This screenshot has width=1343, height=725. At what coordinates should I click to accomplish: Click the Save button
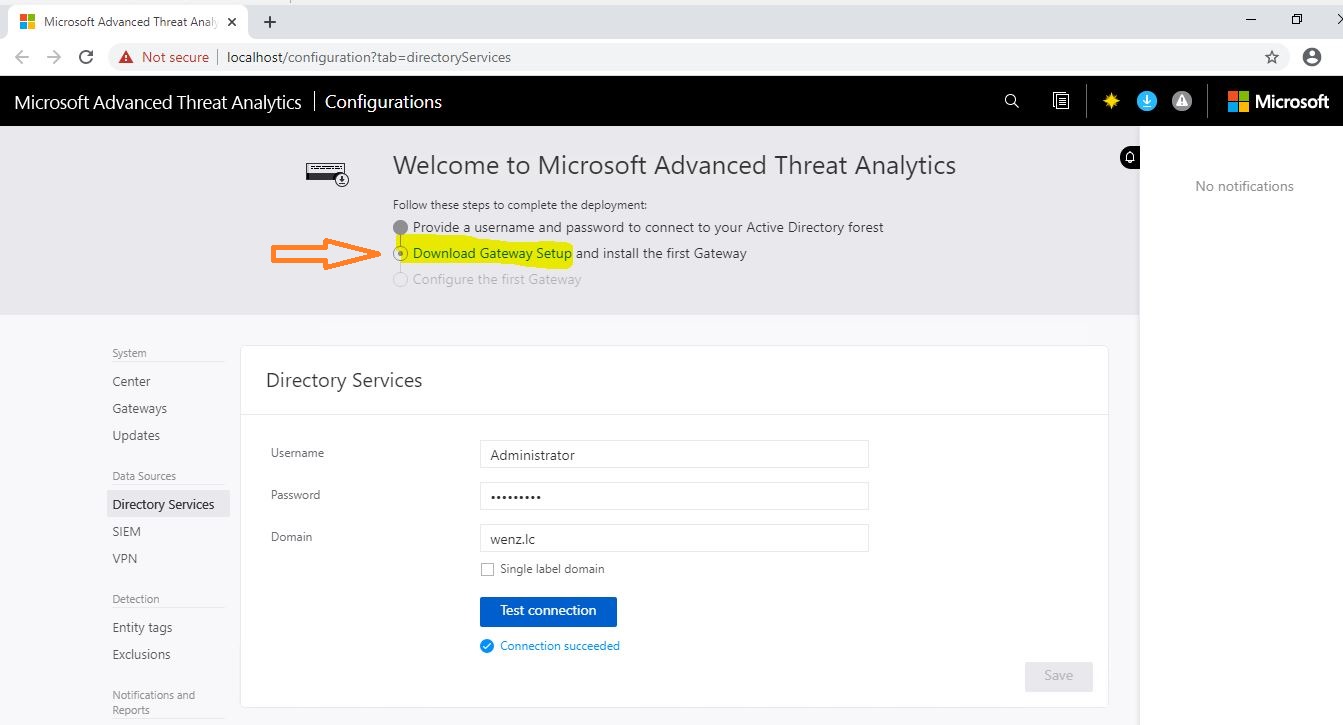(x=1058, y=676)
